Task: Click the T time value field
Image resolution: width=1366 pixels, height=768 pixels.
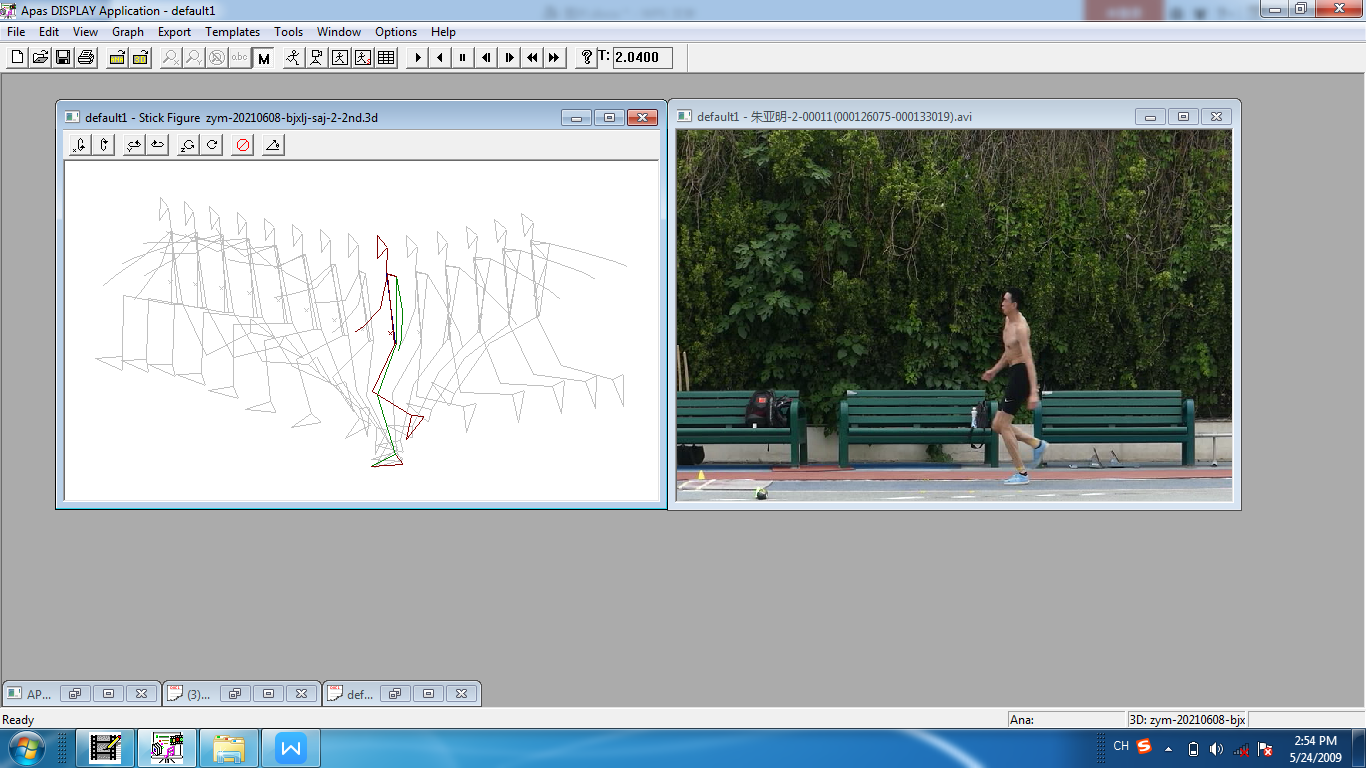Action: (642, 58)
